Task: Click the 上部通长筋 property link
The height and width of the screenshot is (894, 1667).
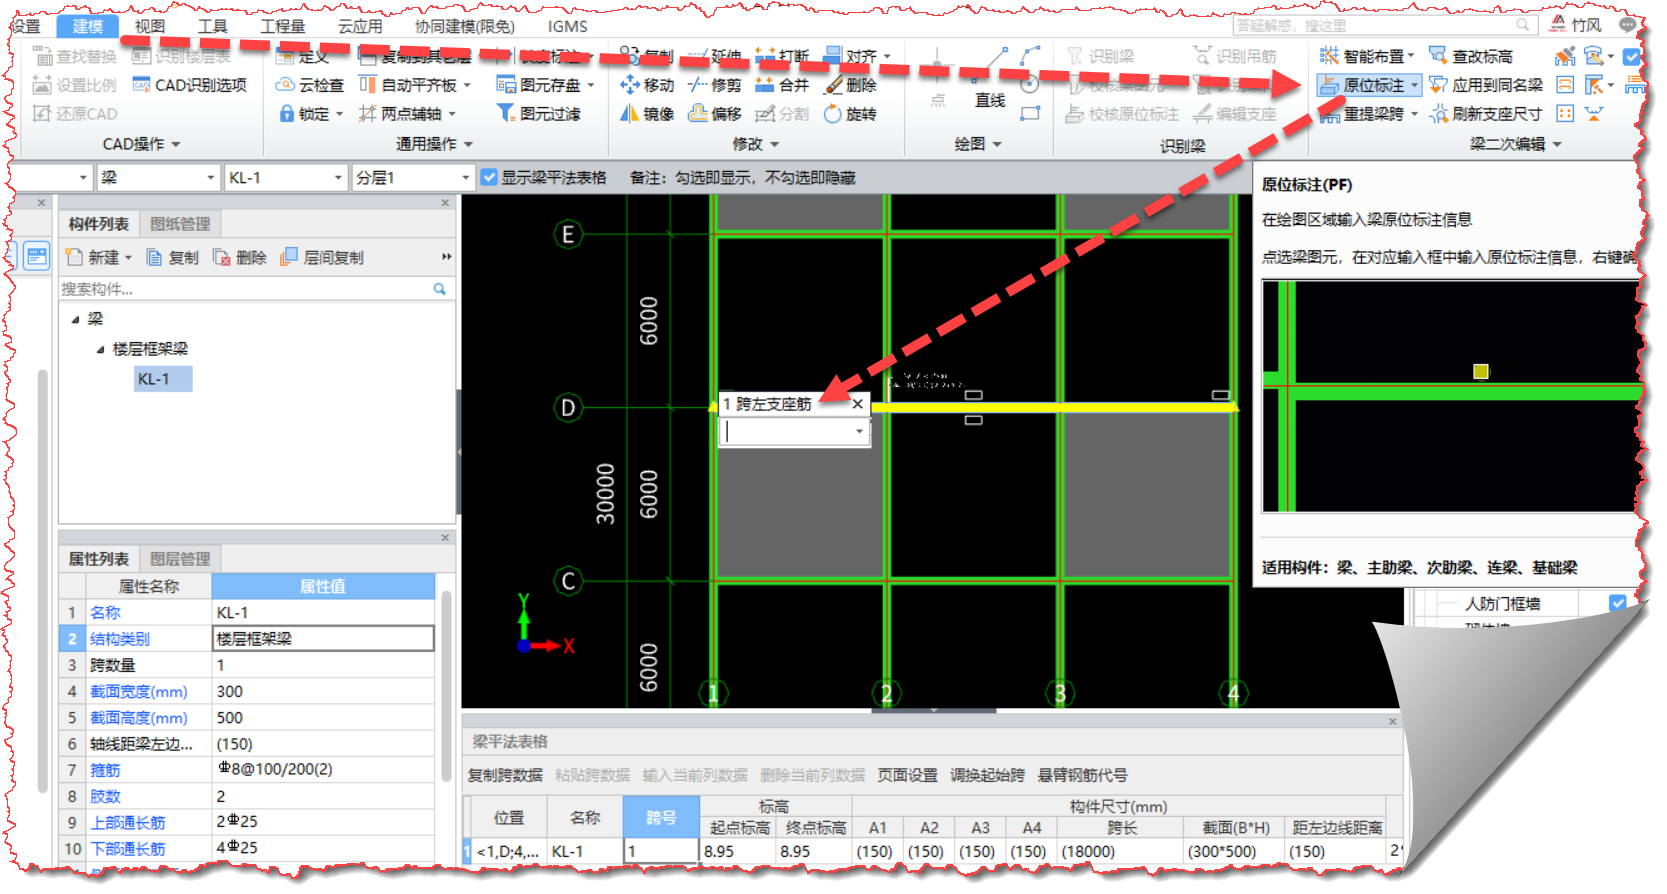Action: pos(128,822)
